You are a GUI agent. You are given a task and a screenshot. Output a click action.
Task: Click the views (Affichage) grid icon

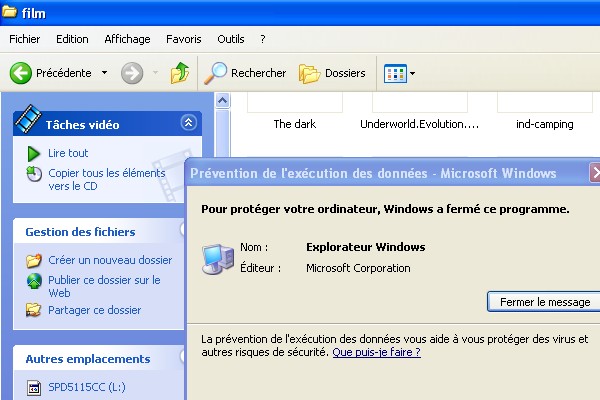pyautogui.click(x=395, y=73)
